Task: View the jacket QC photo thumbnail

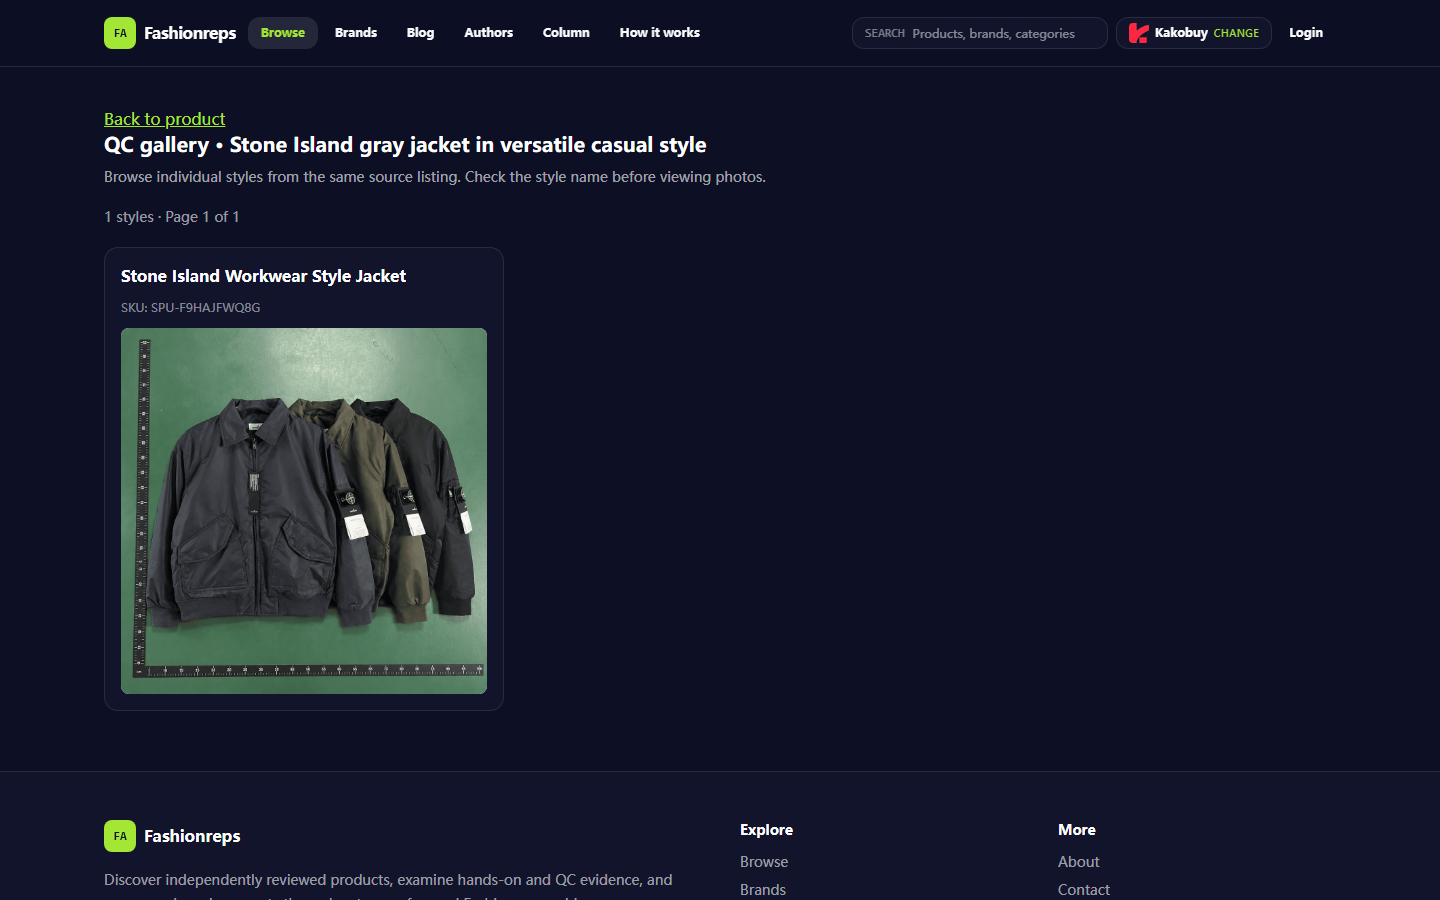Action: click(x=304, y=511)
